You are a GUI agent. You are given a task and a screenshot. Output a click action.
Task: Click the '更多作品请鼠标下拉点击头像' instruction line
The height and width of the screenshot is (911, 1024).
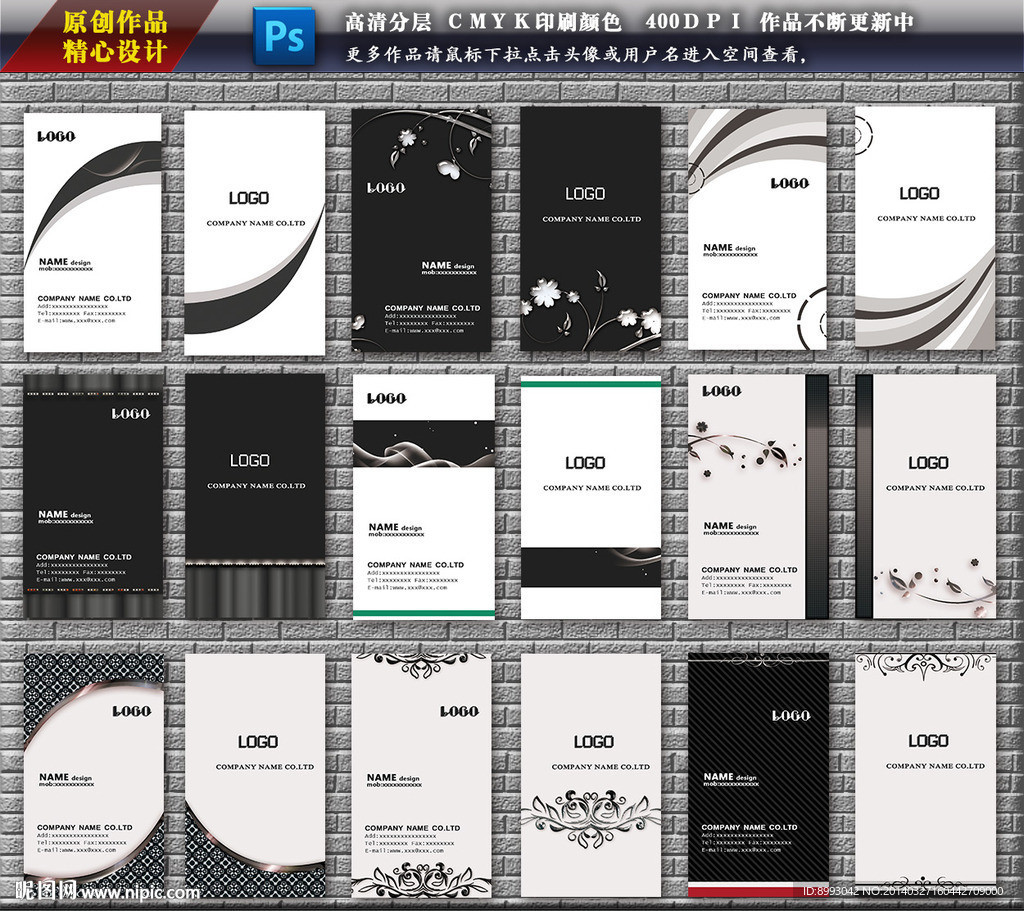coord(577,54)
